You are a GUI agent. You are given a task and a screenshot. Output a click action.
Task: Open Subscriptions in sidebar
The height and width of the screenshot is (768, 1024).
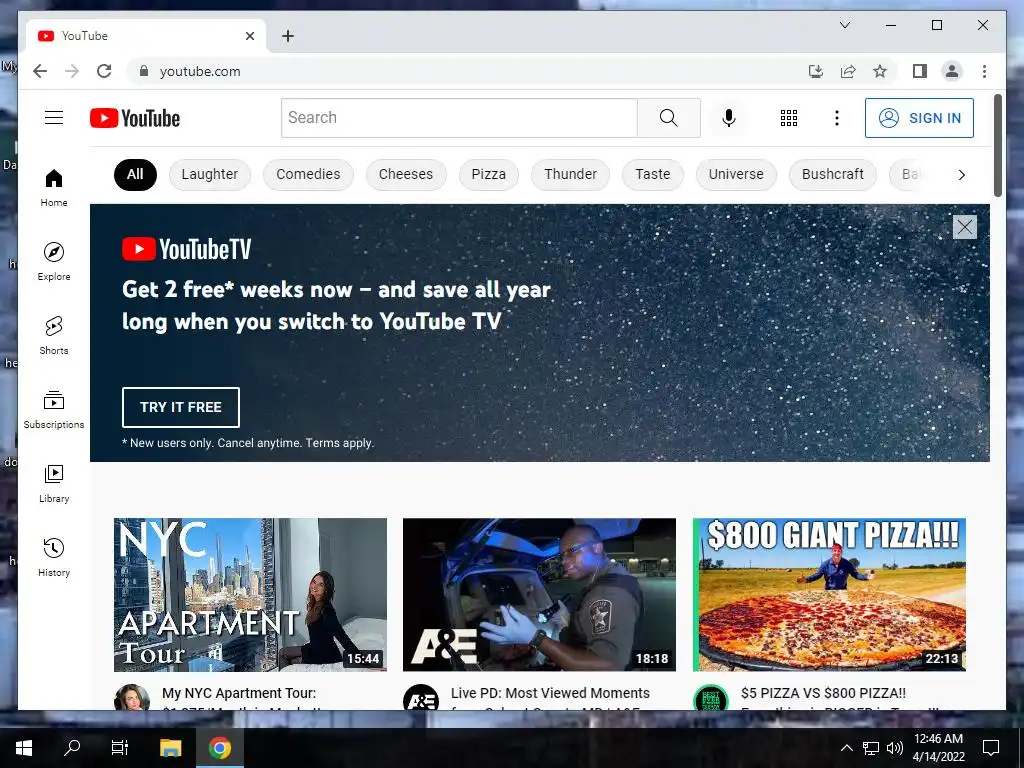point(54,409)
